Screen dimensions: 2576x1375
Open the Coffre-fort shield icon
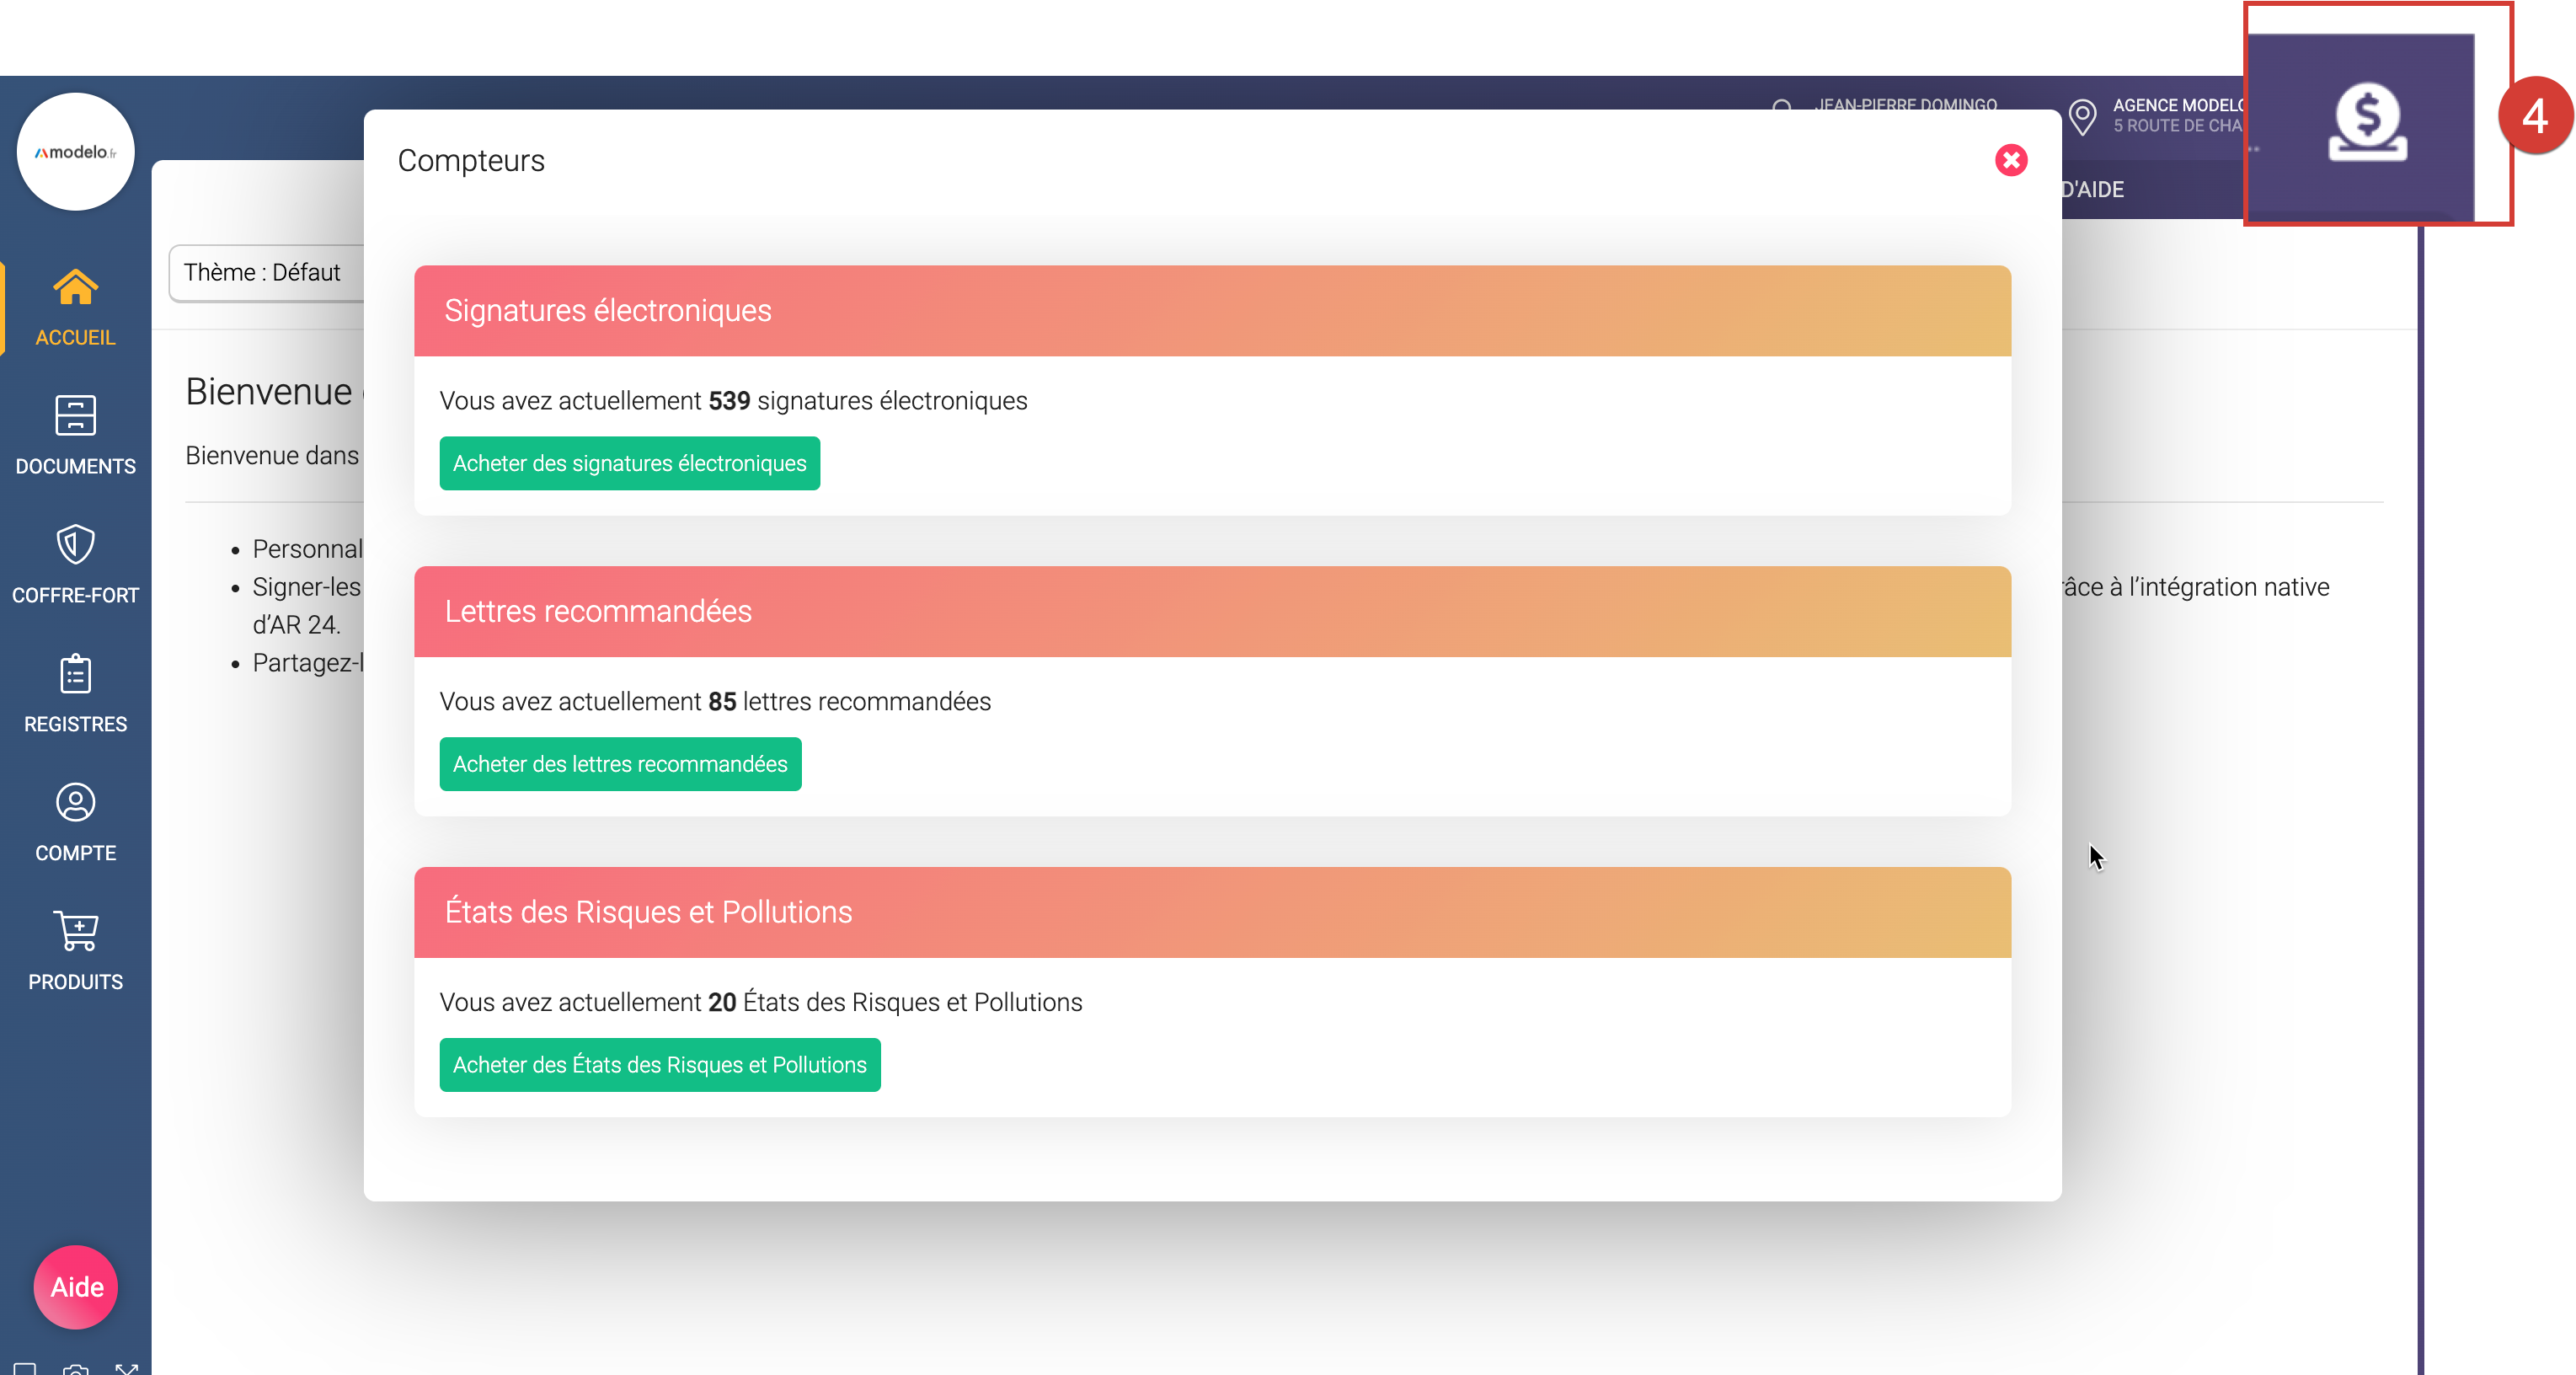pos(75,545)
